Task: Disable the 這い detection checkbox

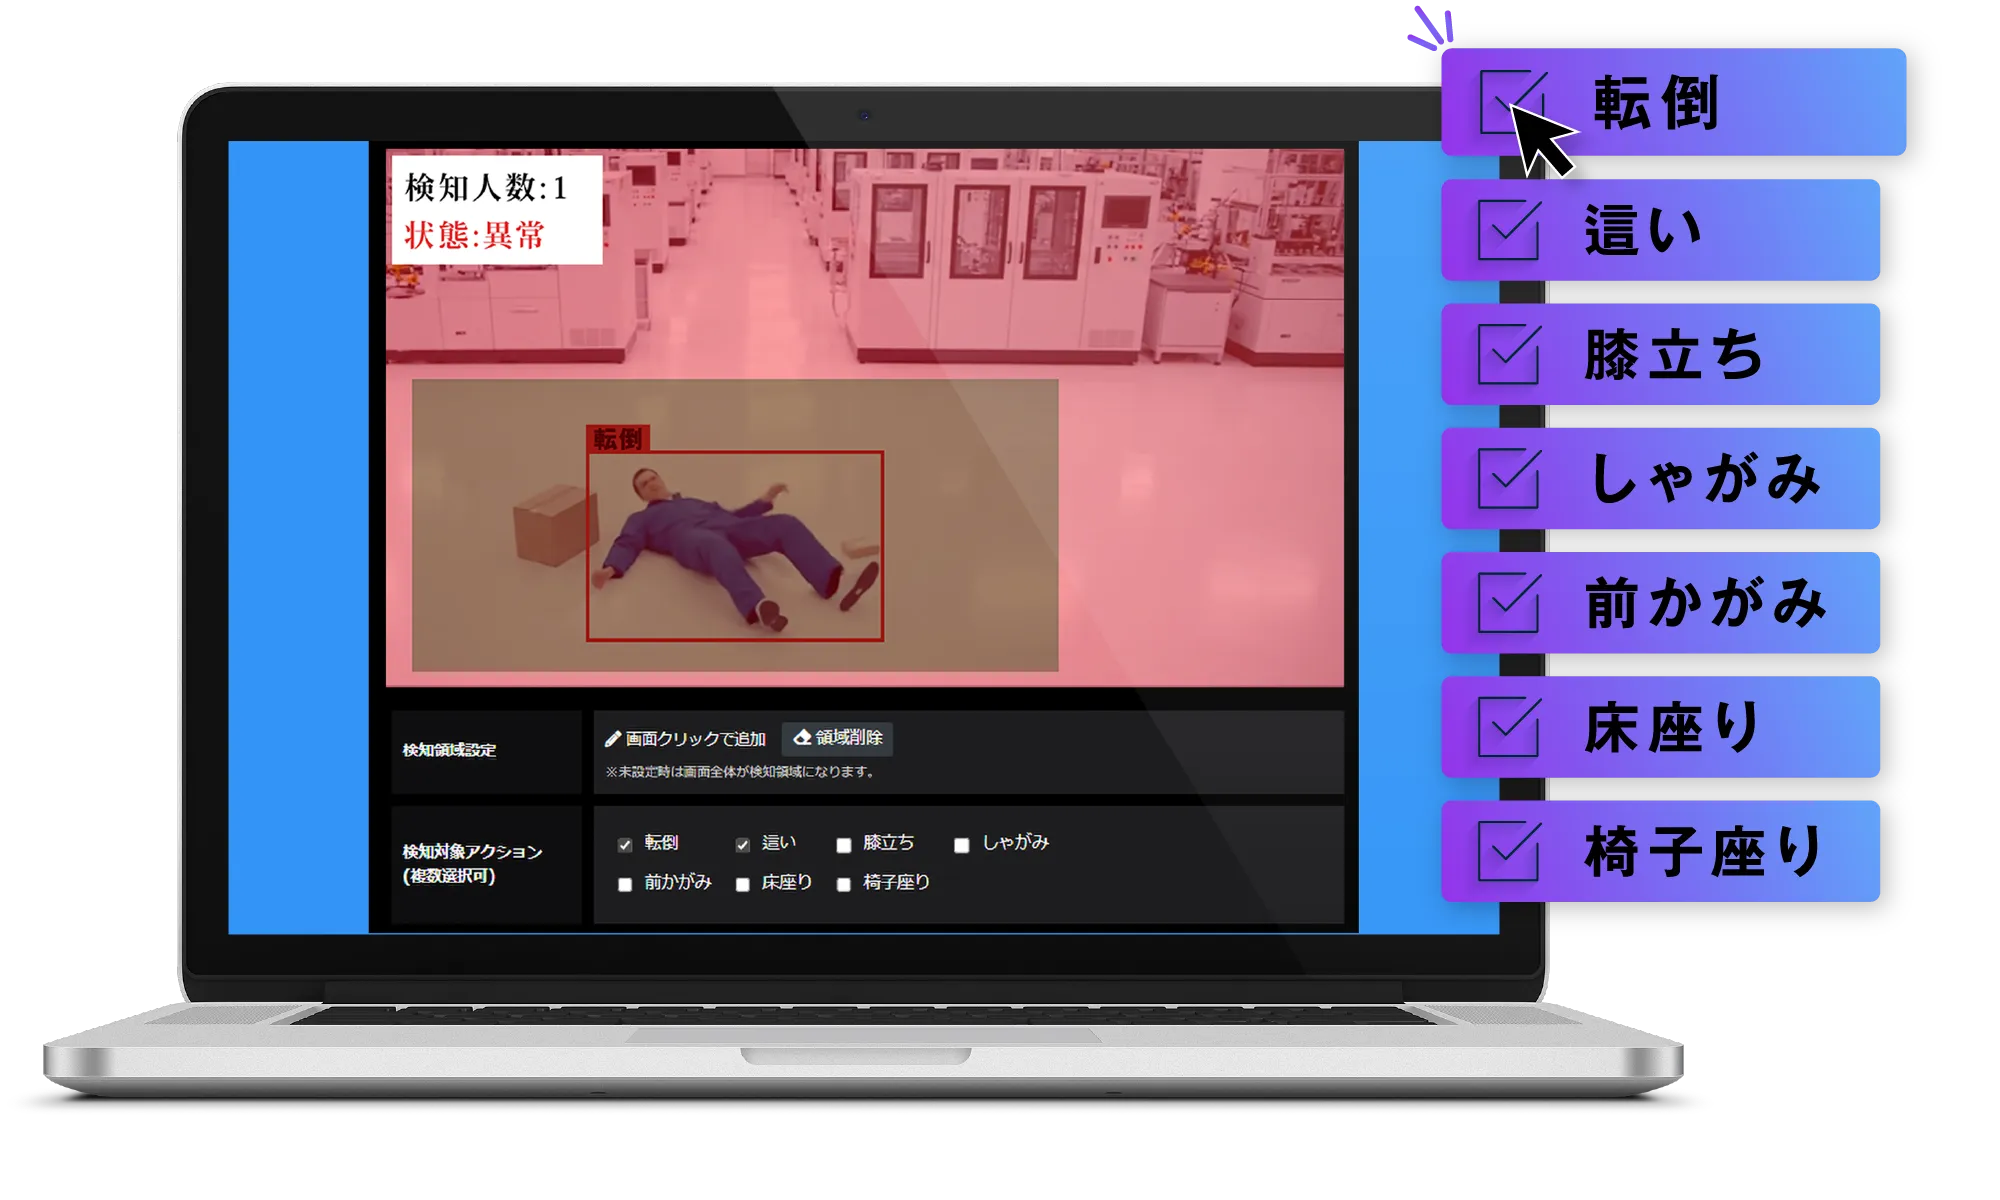Action: click(x=740, y=845)
